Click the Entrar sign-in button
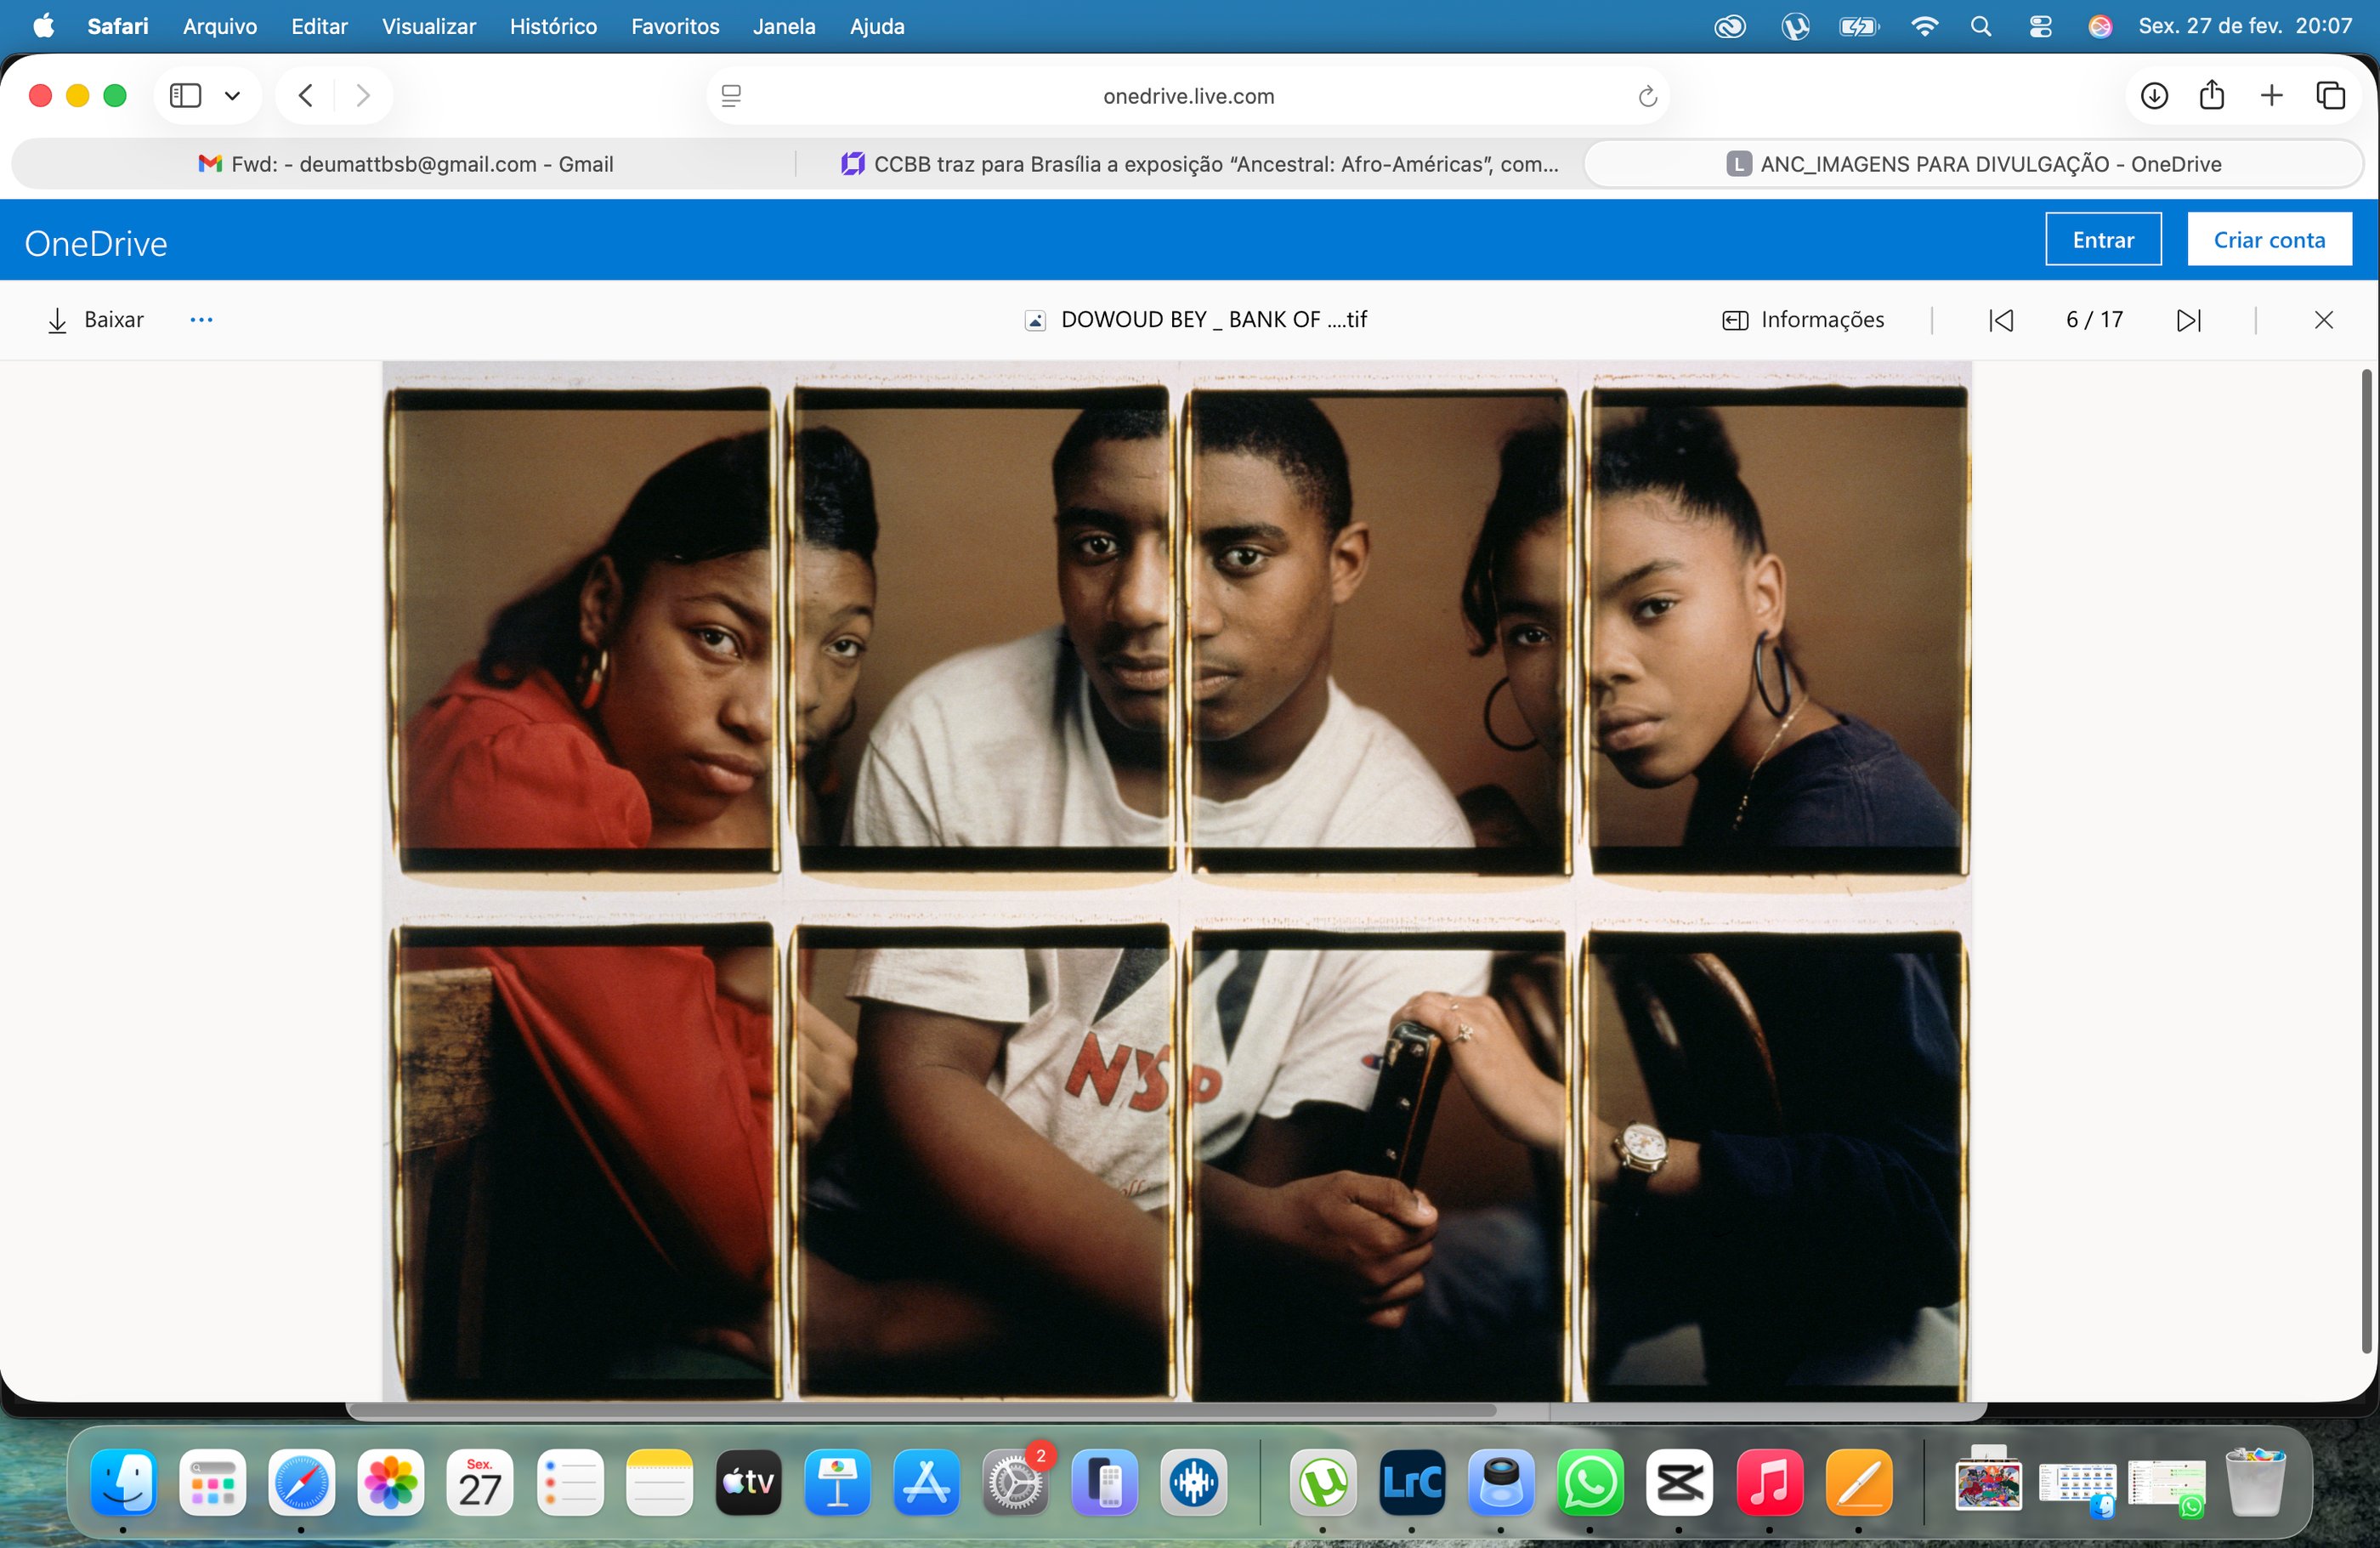The image size is (2380, 1548). (2102, 240)
